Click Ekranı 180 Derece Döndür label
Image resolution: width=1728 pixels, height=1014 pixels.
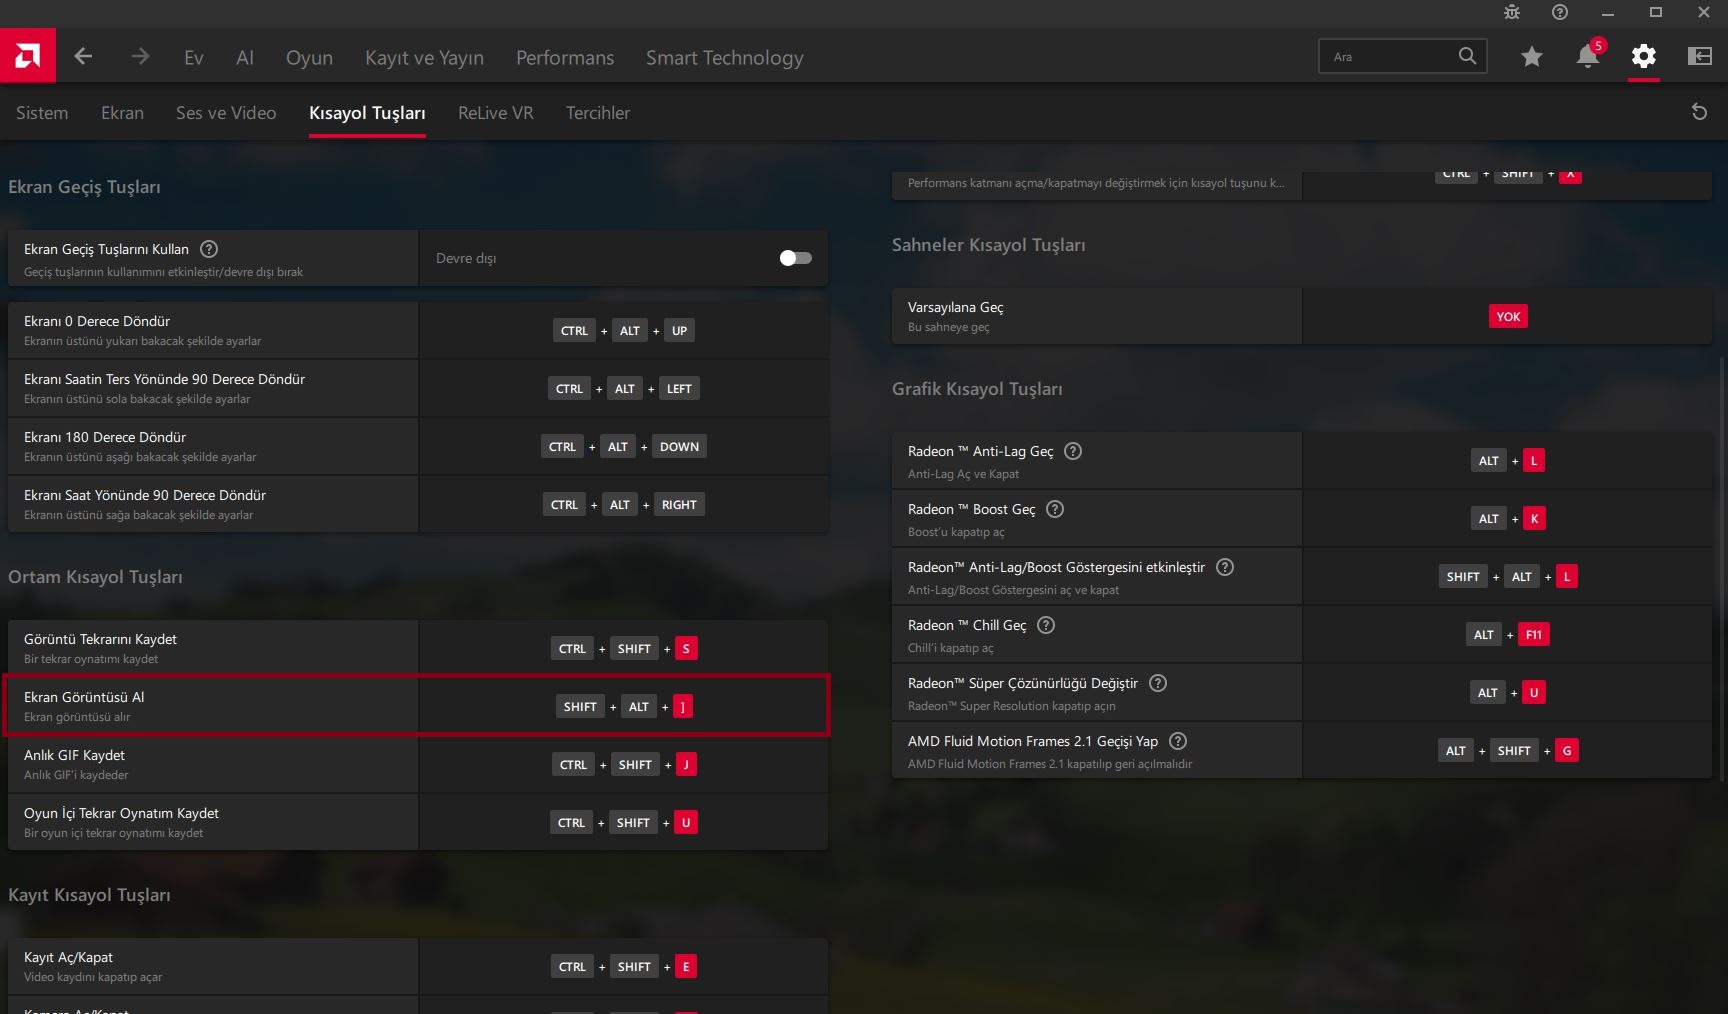(105, 437)
